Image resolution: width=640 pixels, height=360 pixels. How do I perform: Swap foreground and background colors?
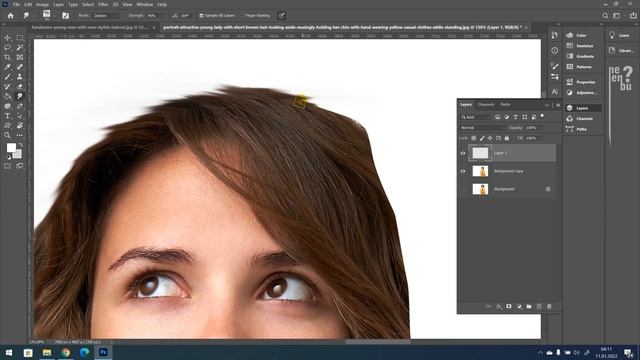[20, 145]
